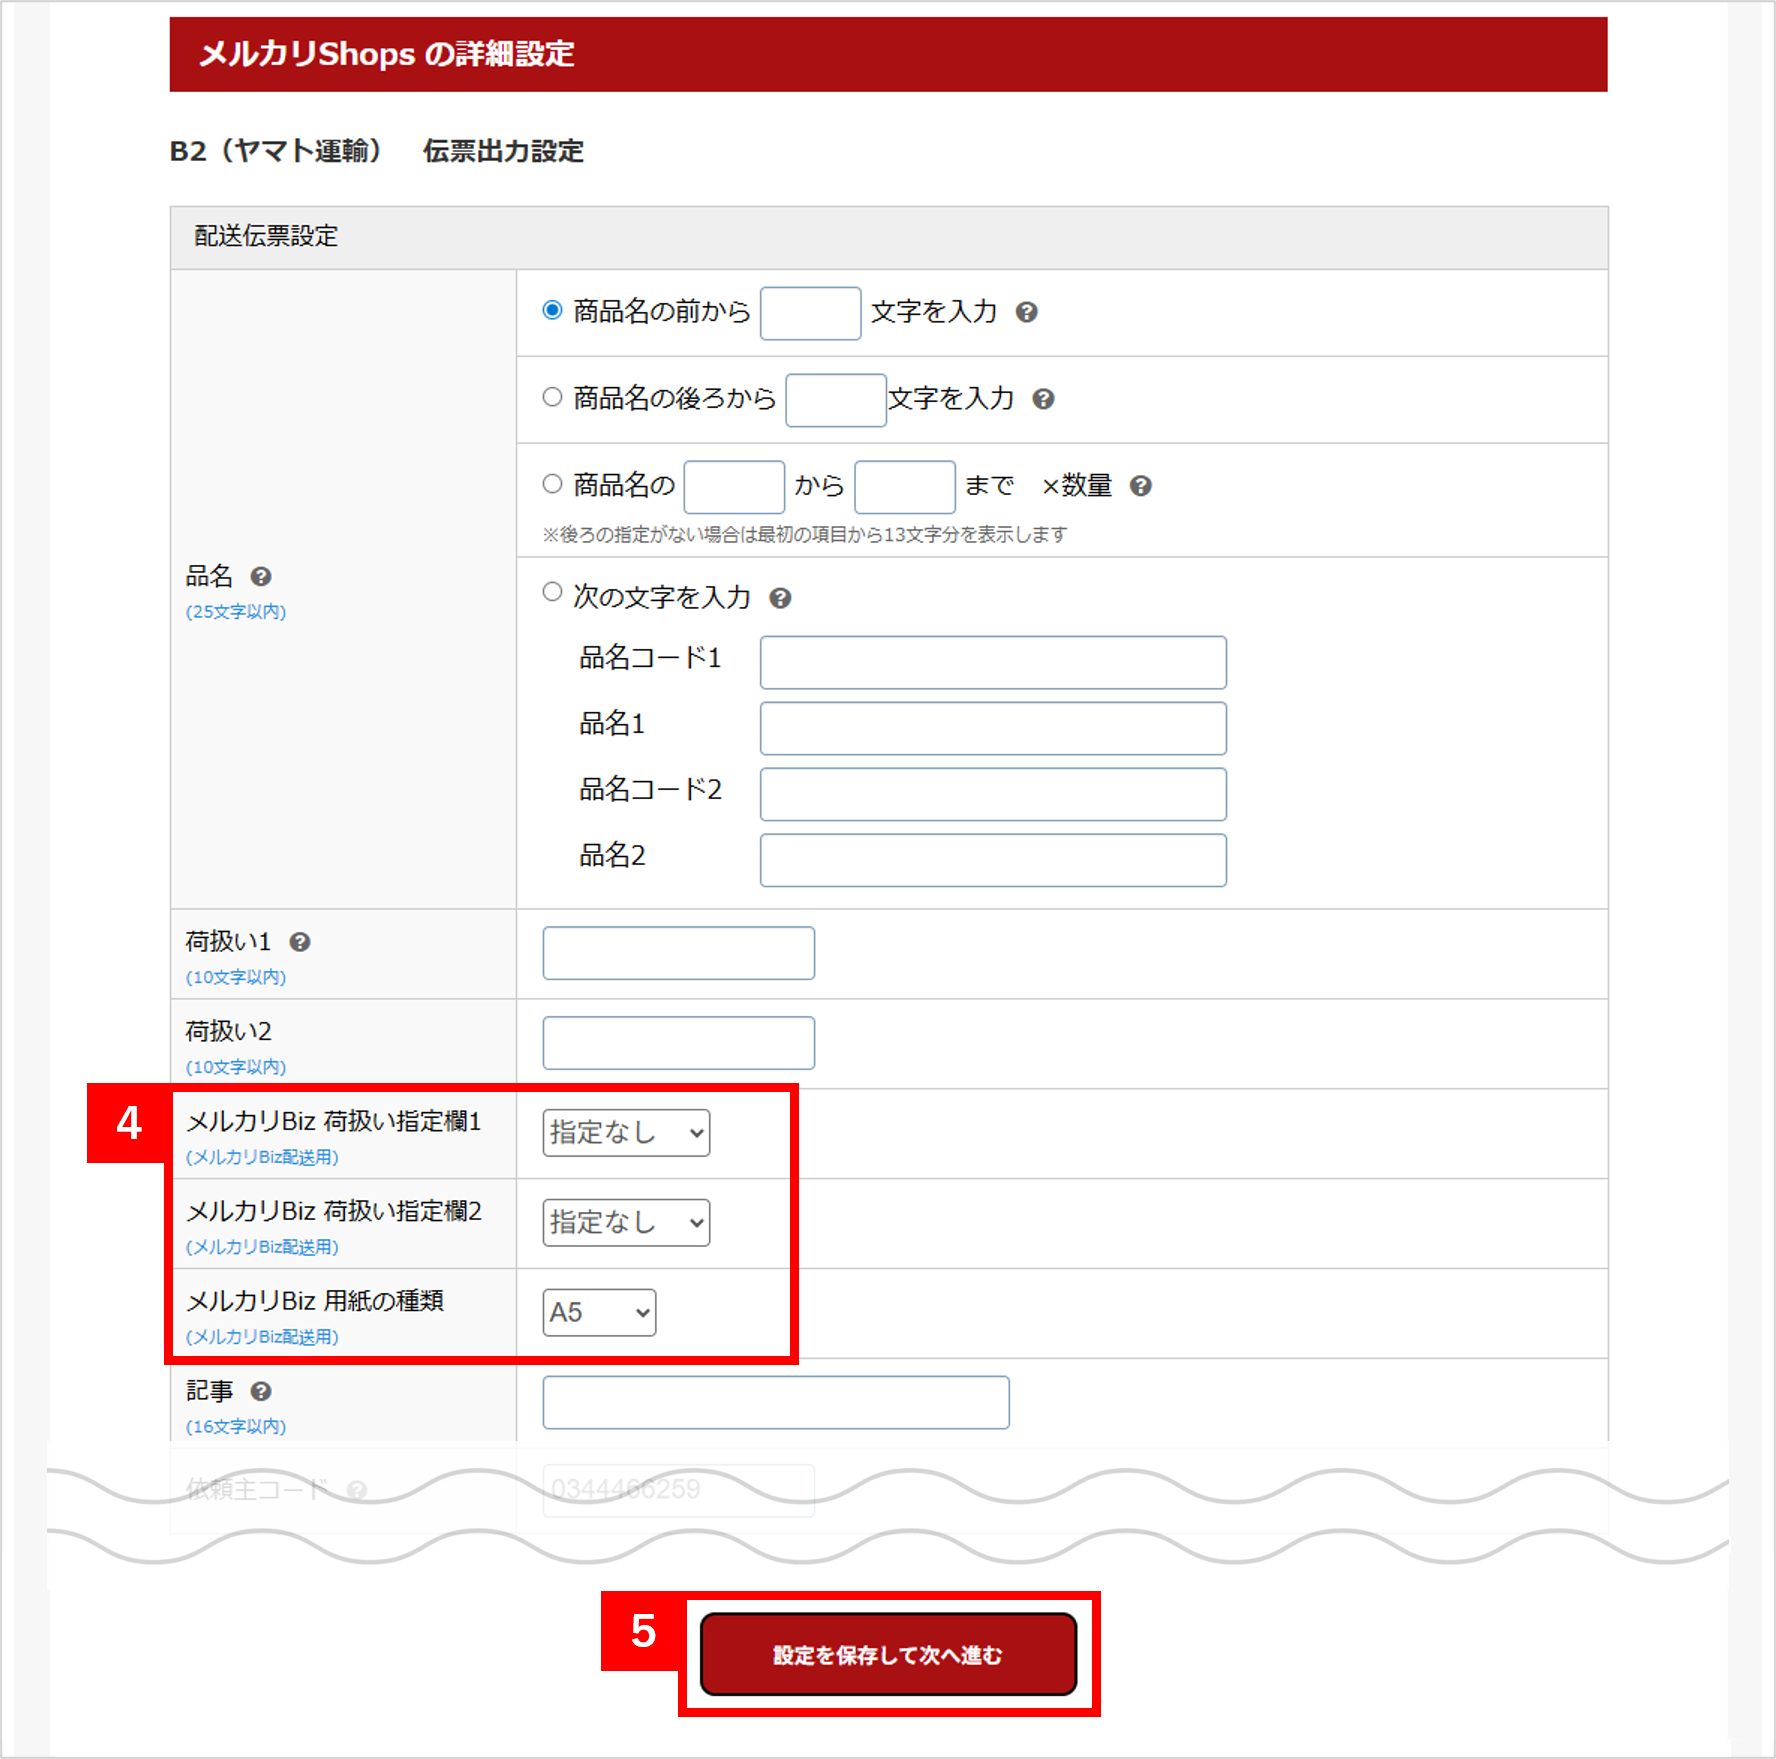
Task: Choose the 商品名の range ×数量 radio option
Action: [552, 485]
